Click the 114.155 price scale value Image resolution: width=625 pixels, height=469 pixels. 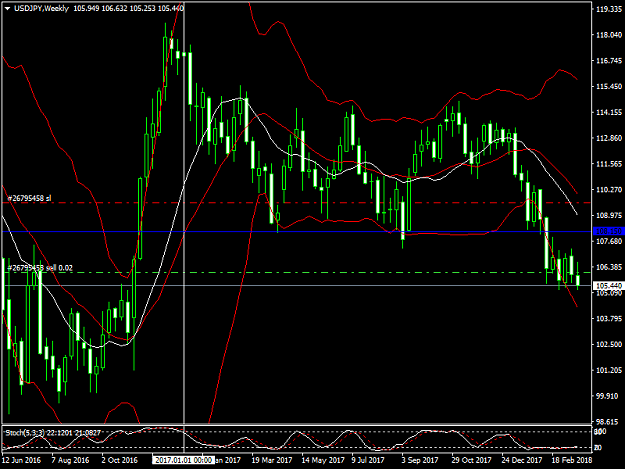pyautogui.click(x=609, y=112)
